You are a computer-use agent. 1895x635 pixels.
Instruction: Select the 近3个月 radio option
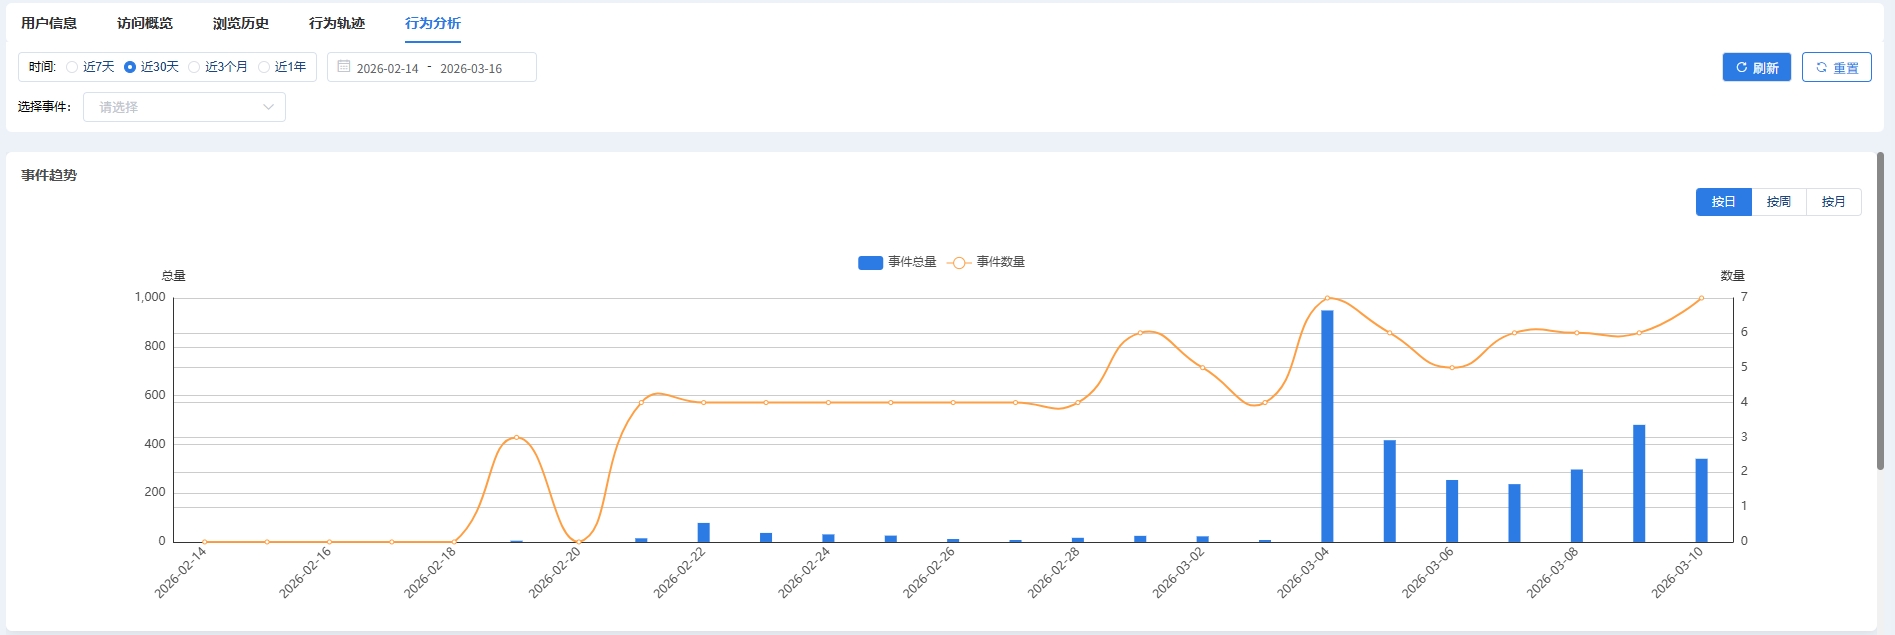[194, 67]
